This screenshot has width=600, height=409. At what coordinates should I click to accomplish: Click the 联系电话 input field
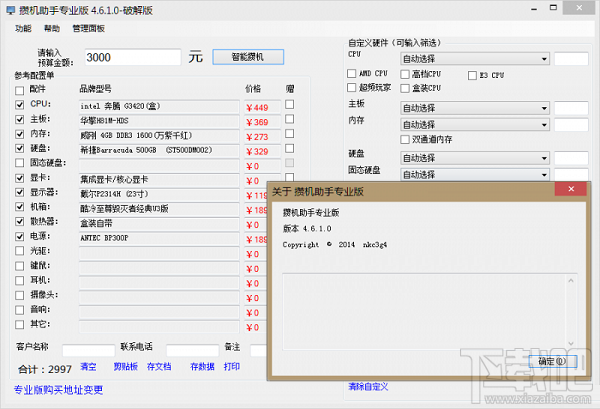click(192, 350)
